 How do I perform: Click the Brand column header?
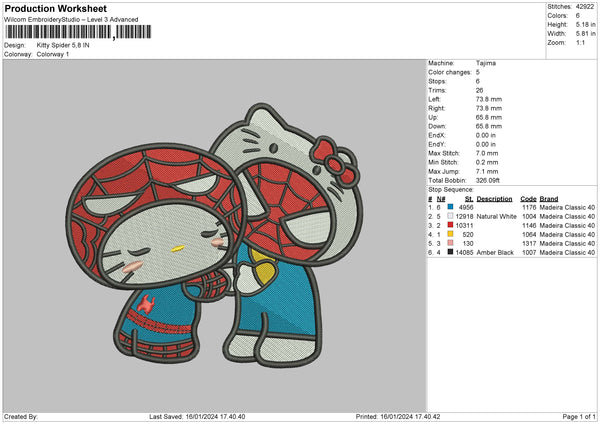click(549, 199)
